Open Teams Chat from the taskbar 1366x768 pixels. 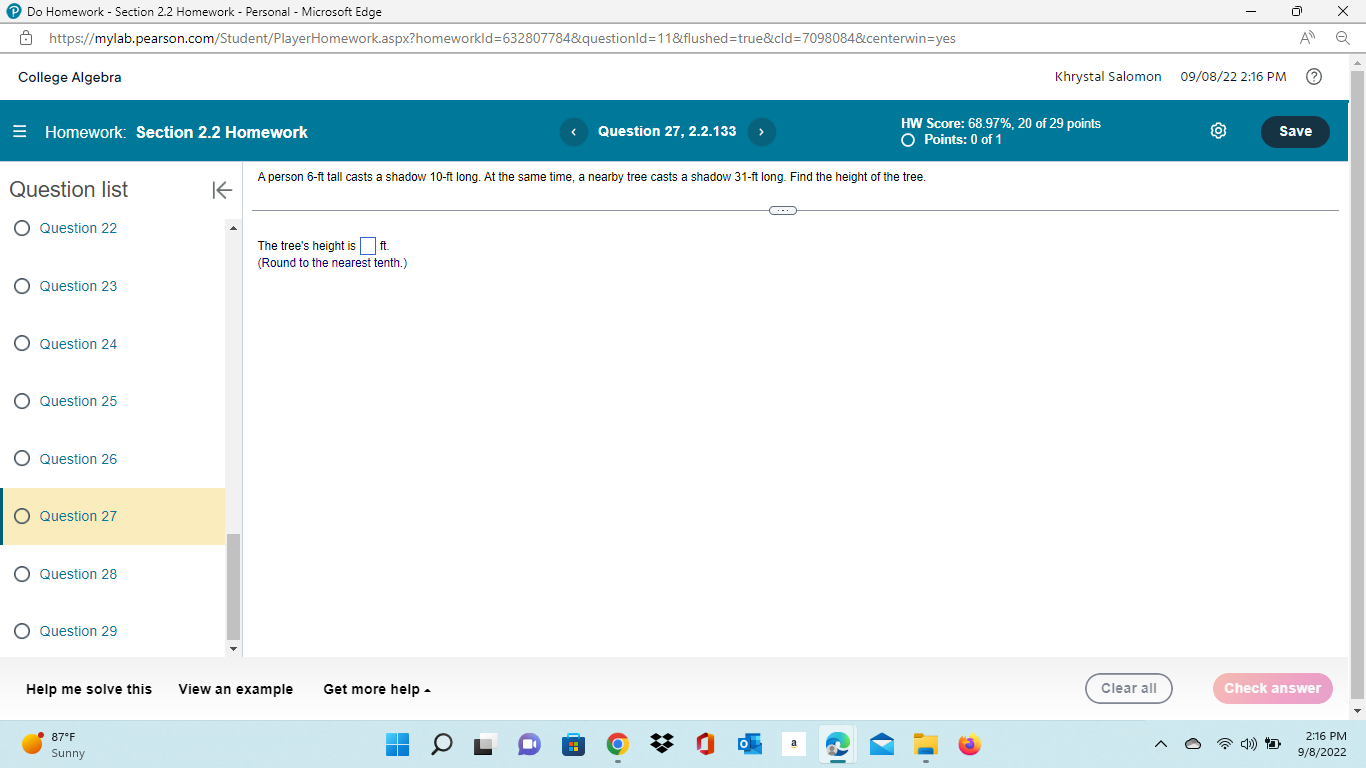click(x=529, y=745)
